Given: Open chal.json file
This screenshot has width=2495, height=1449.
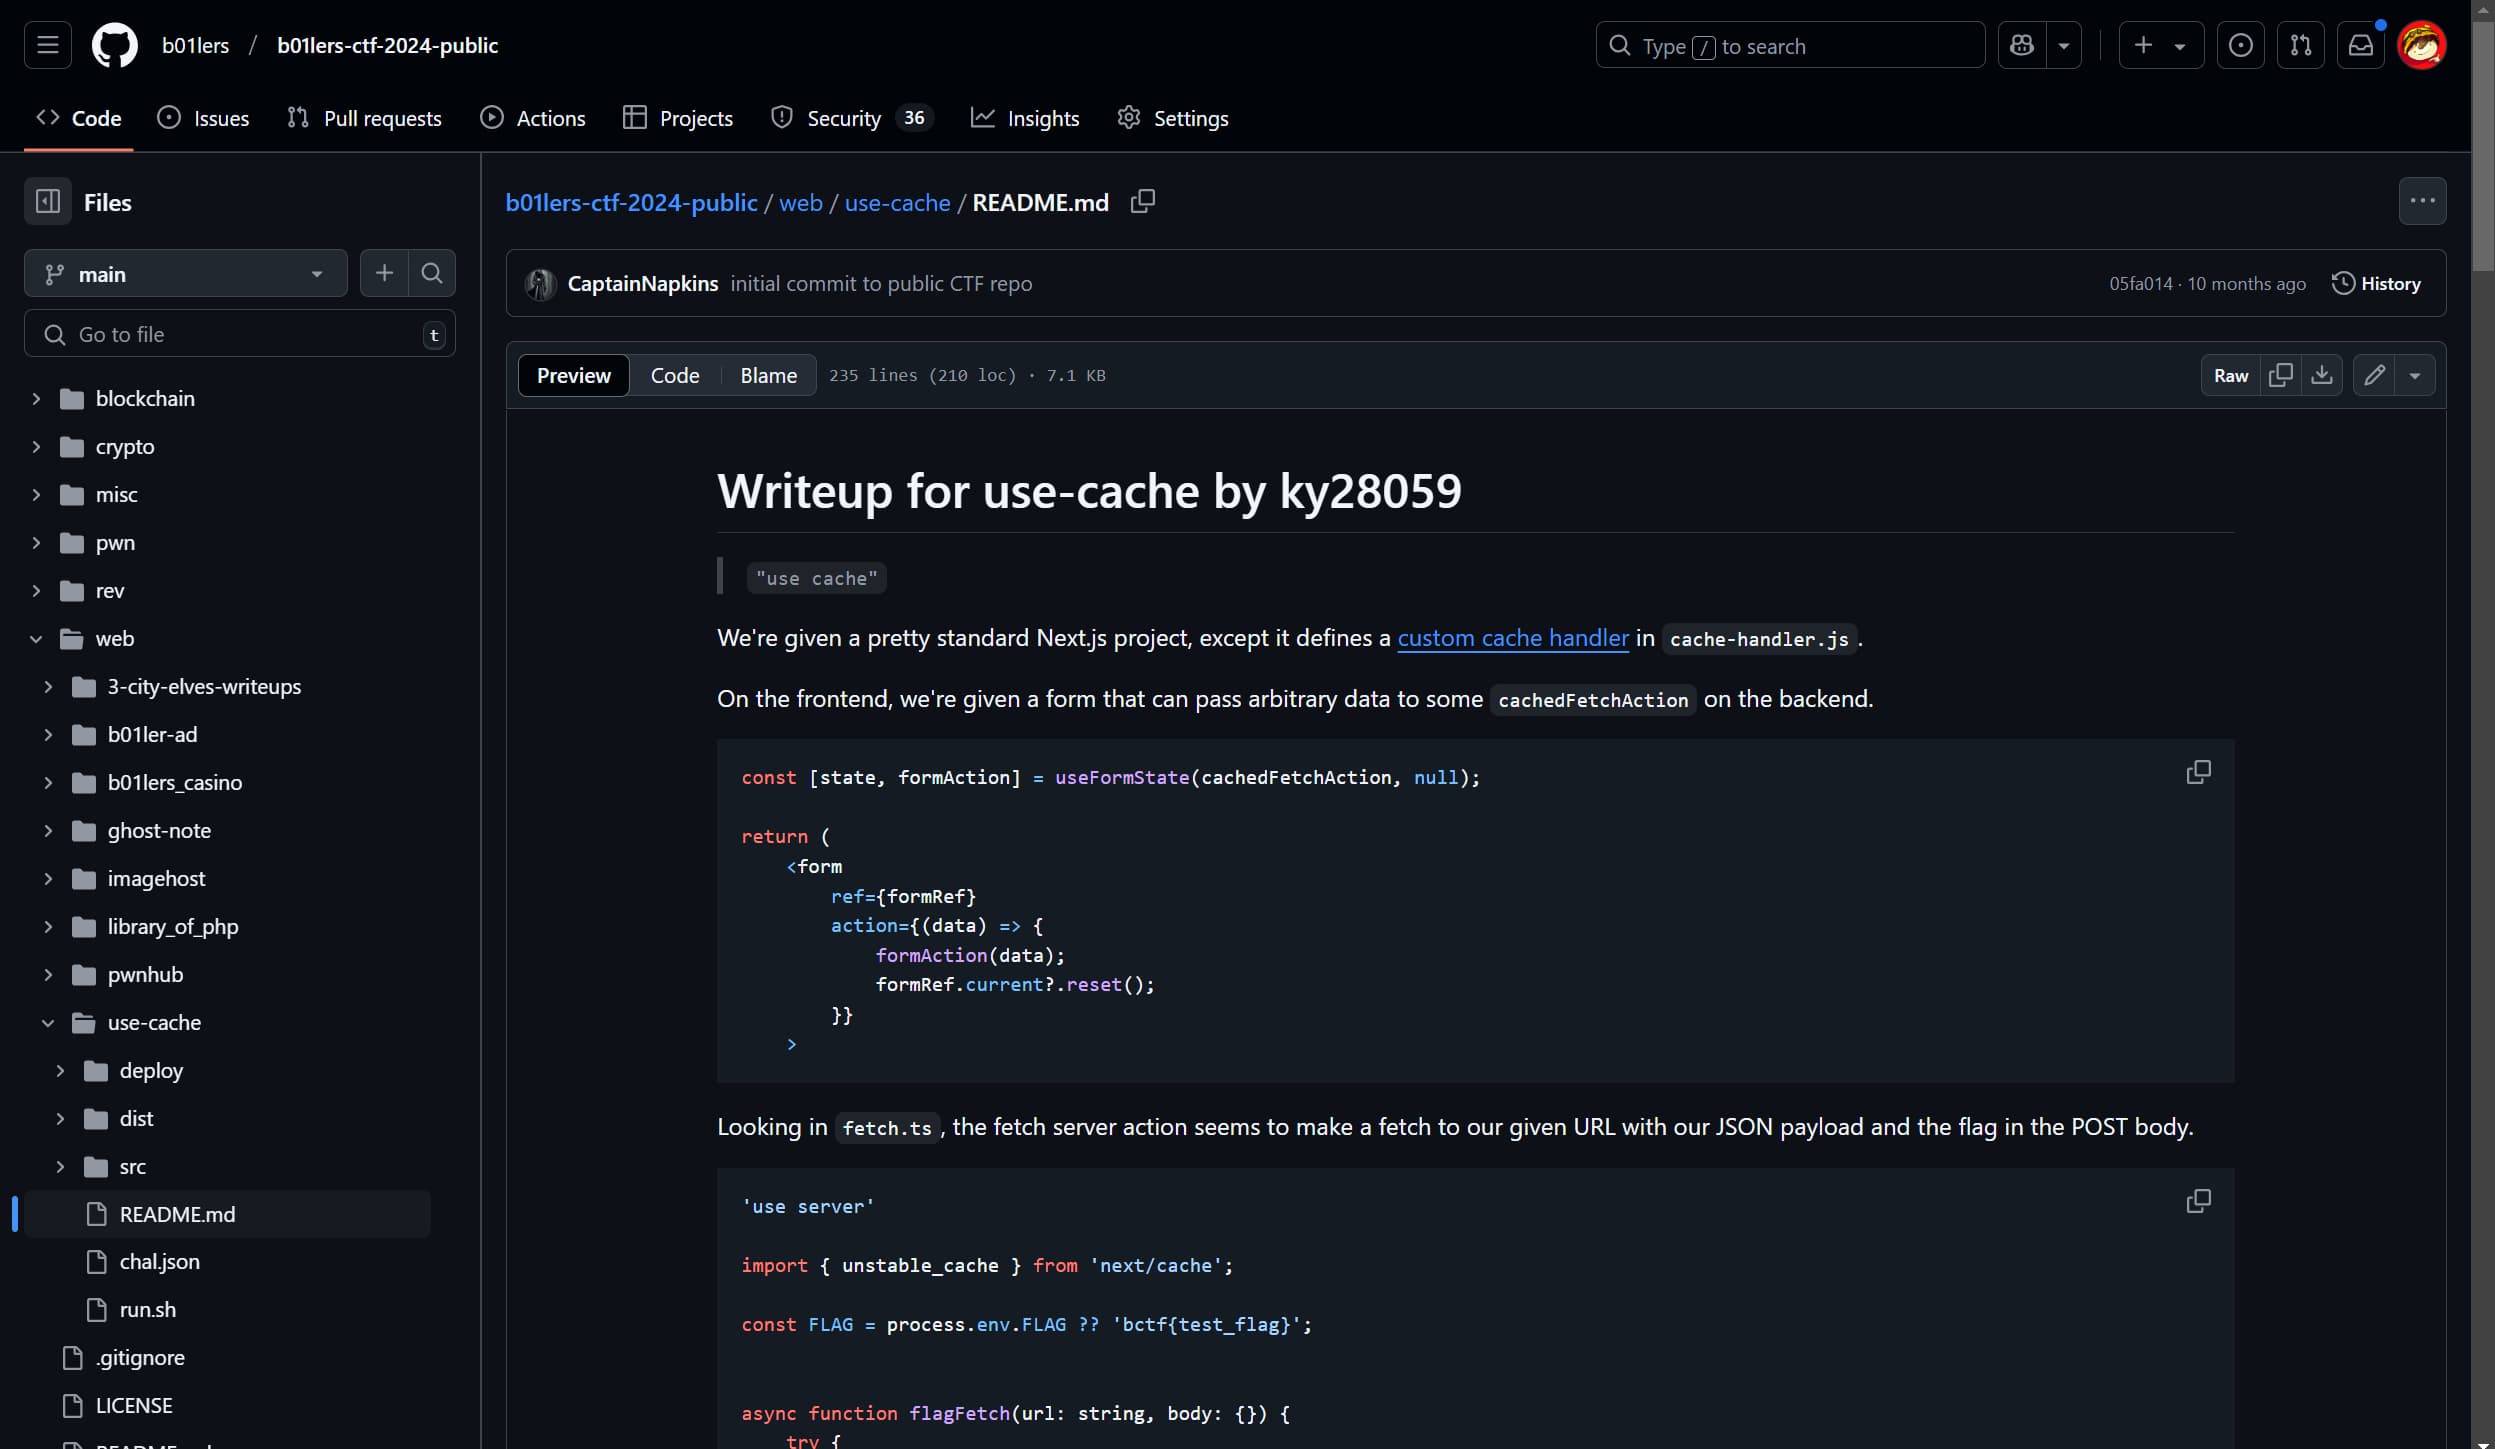Looking at the screenshot, I should [x=159, y=1262].
